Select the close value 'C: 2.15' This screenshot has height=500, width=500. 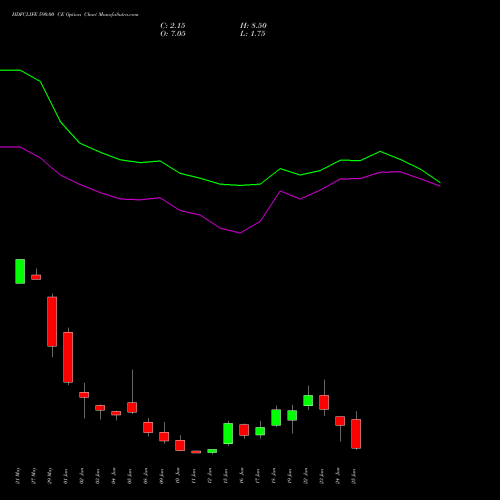[173, 26]
